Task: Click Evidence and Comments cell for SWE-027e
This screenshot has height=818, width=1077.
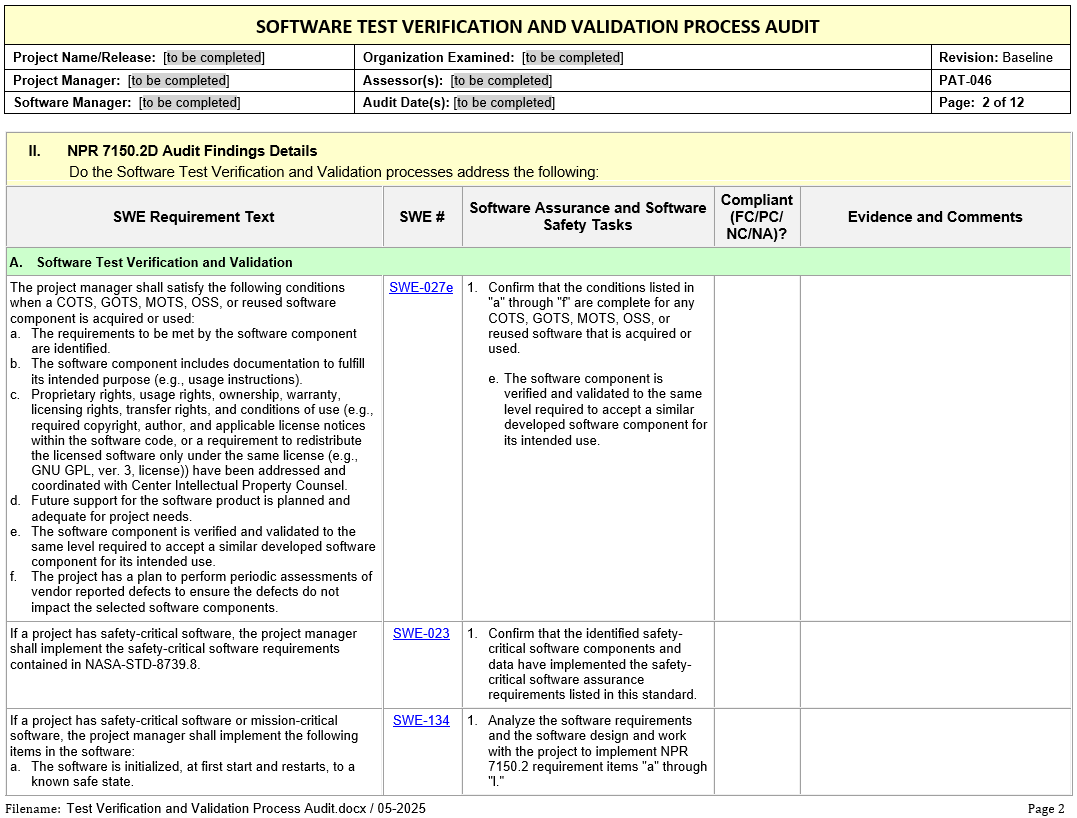Action: click(x=935, y=447)
